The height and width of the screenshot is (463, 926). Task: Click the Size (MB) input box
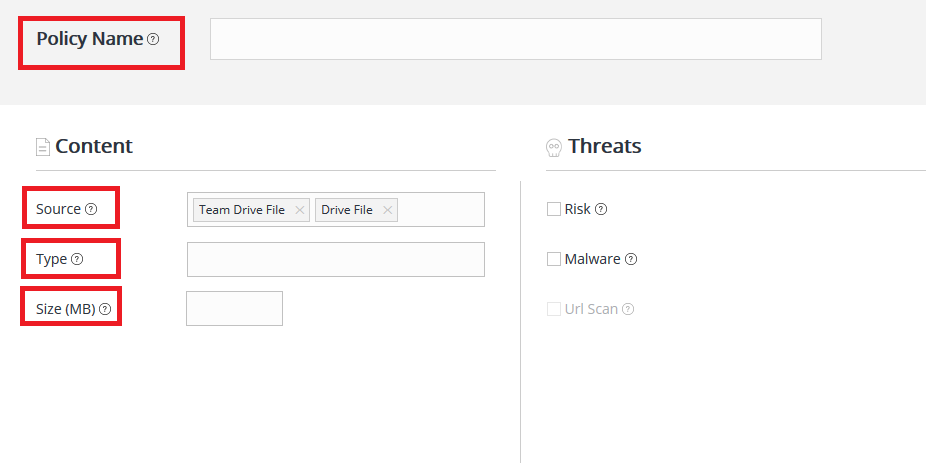coord(234,308)
